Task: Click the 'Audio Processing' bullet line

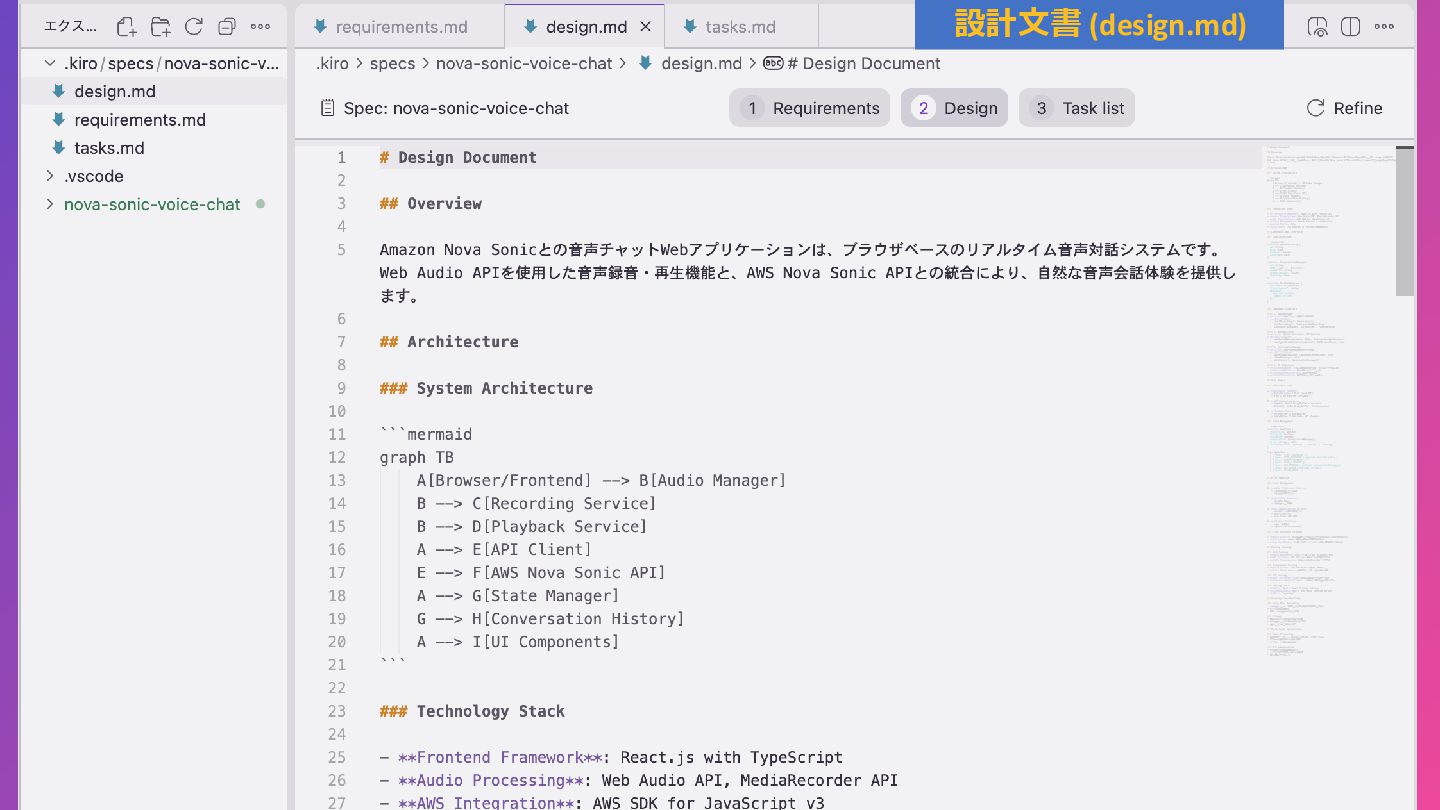Action: point(639,780)
